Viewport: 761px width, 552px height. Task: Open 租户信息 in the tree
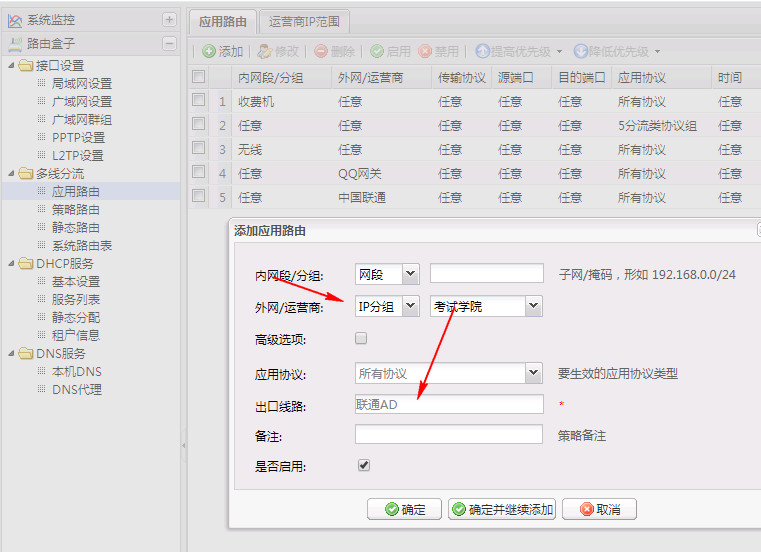point(76,335)
